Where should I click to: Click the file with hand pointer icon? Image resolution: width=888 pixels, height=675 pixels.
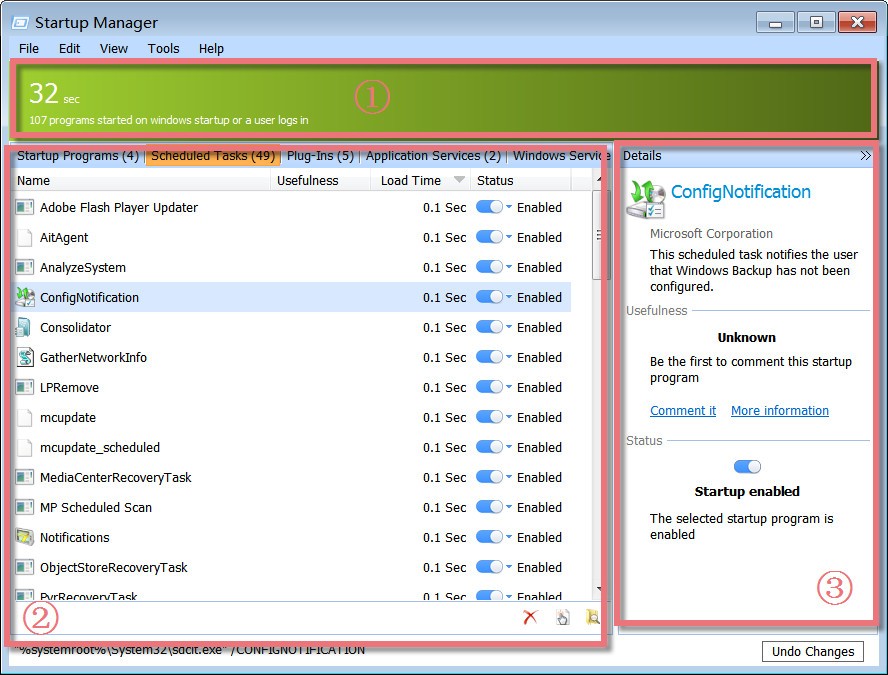pyautogui.click(x=563, y=617)
